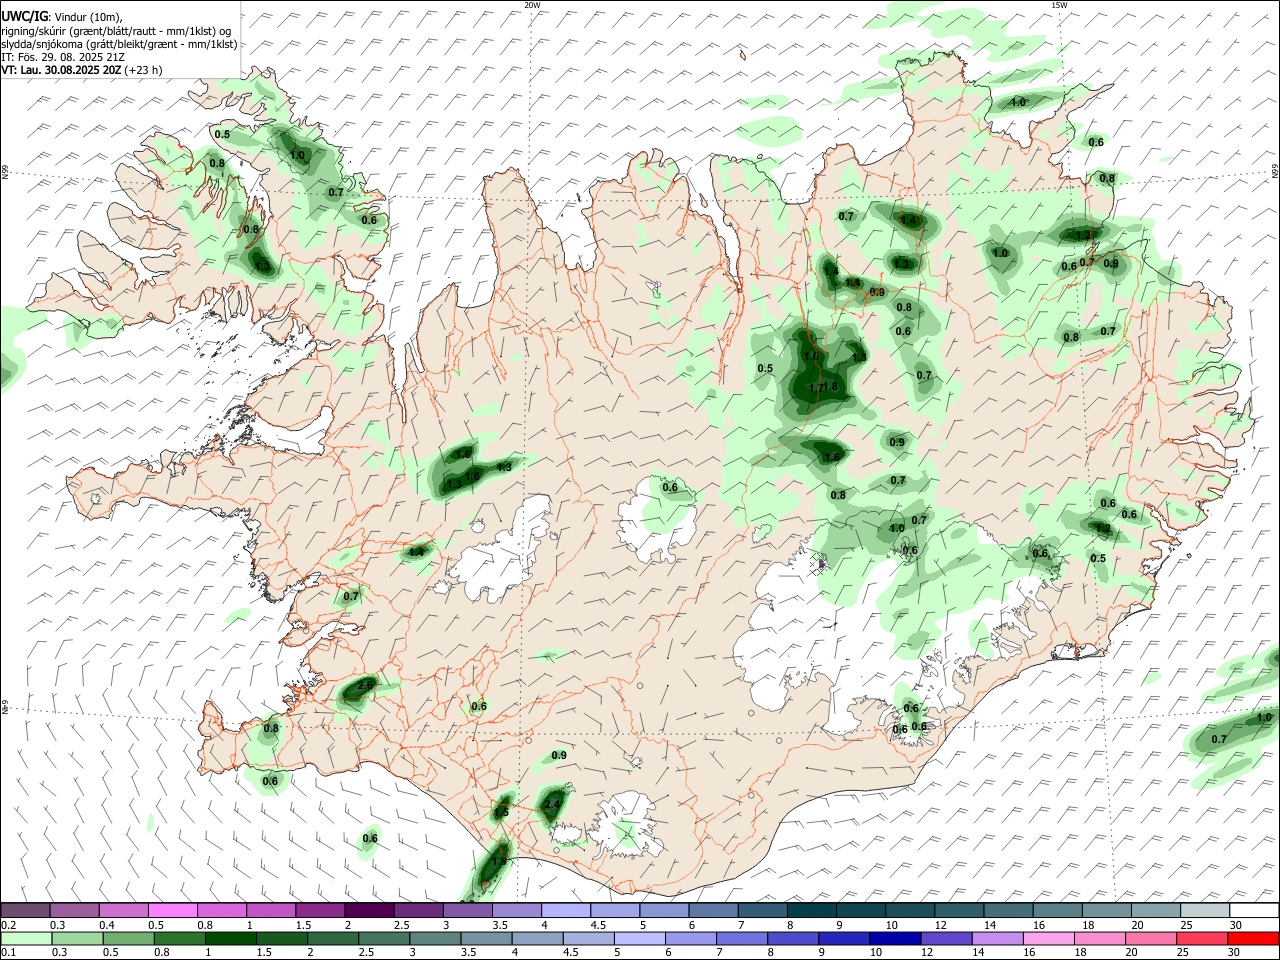Click the bright red swatch above lower-scale 30
1280x960 pixels.
(1254, 939)
